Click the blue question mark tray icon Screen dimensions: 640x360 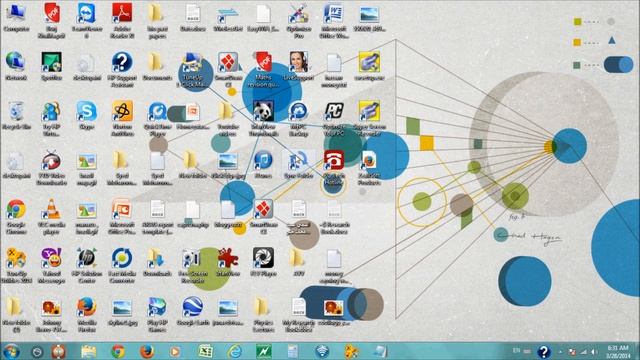pyautogui.click(x=544, y=351)
